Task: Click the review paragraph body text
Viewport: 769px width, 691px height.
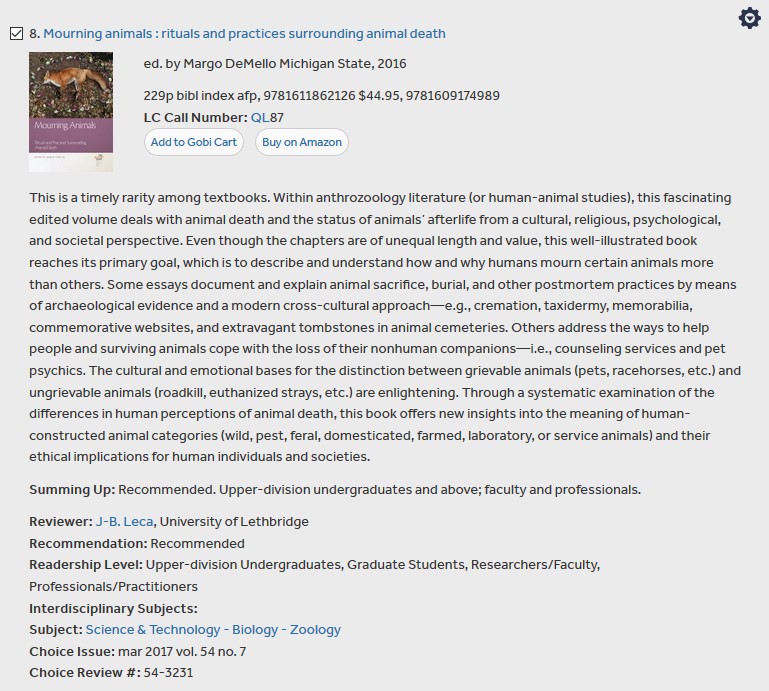Action: point(384,327)
